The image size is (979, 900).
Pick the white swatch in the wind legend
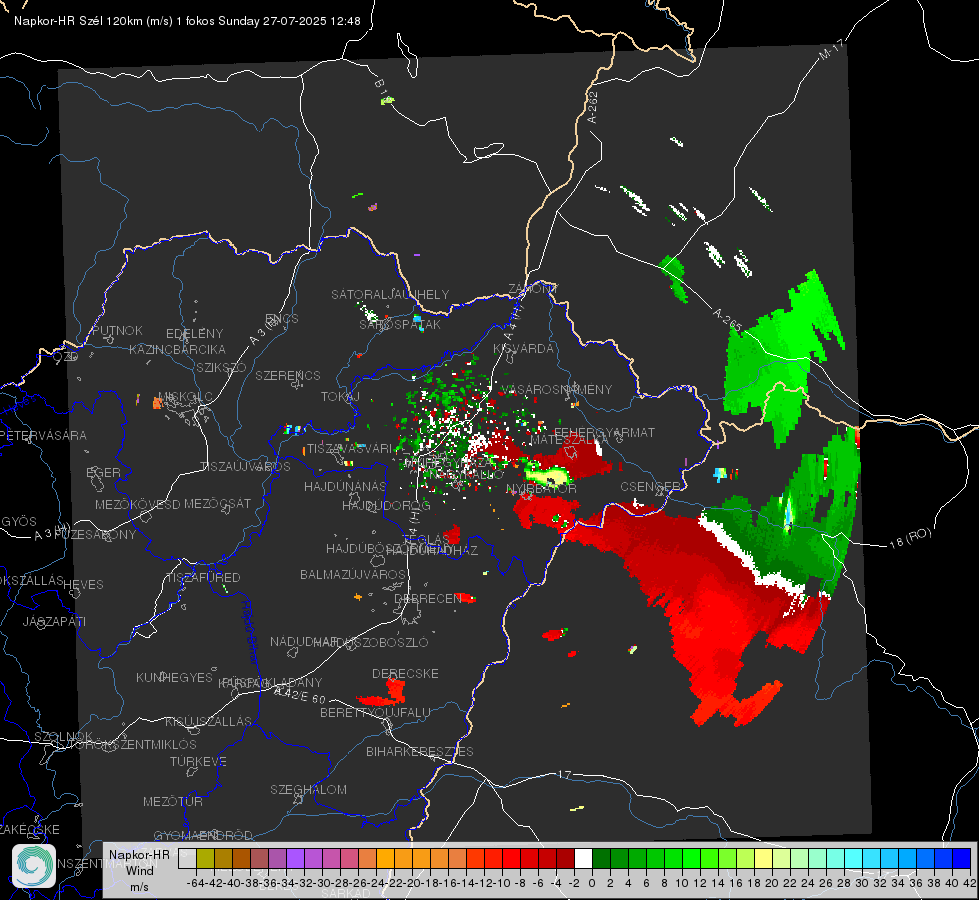click(x=583, y=859)
